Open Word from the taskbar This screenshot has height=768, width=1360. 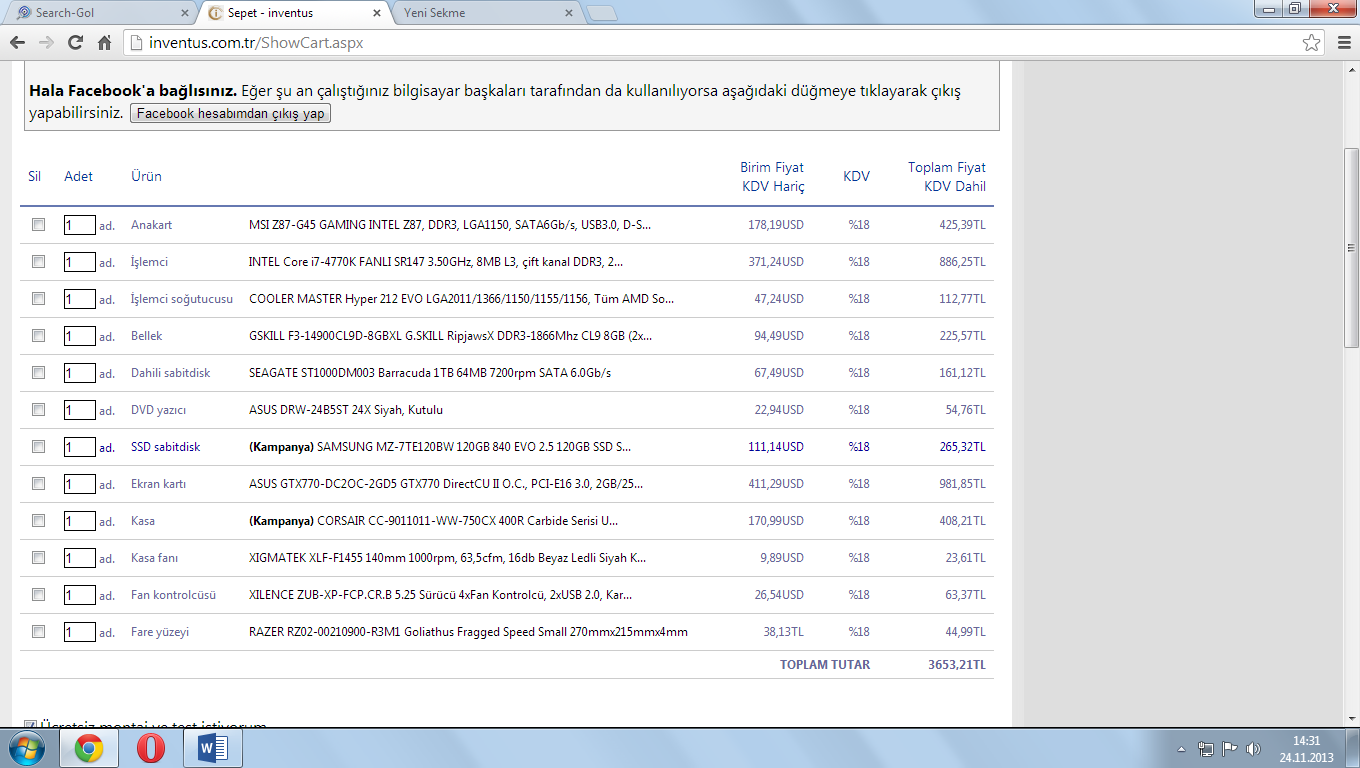point(213,748)
